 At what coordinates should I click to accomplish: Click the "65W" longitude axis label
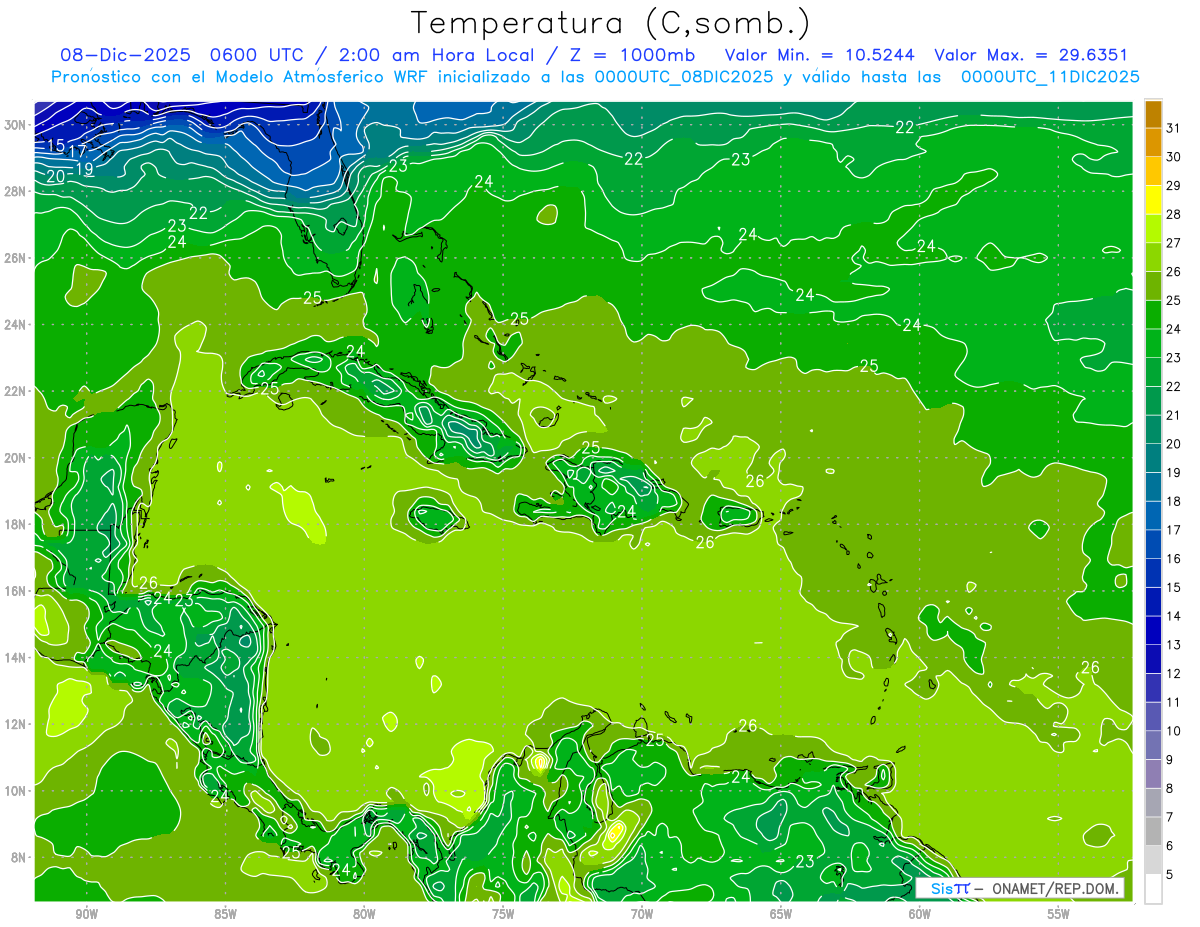[781, 914]
